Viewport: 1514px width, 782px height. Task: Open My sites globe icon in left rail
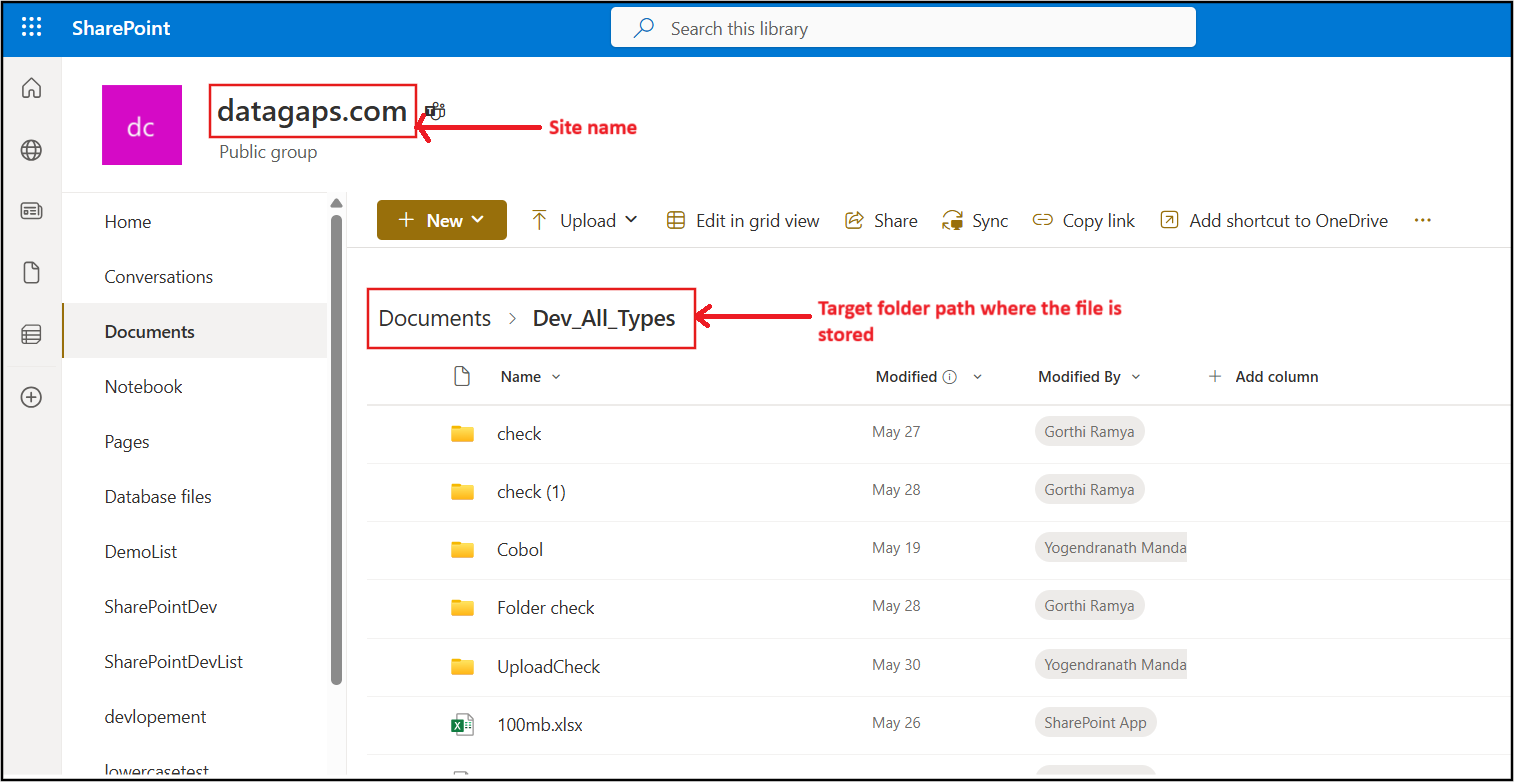tap(32, 151)
